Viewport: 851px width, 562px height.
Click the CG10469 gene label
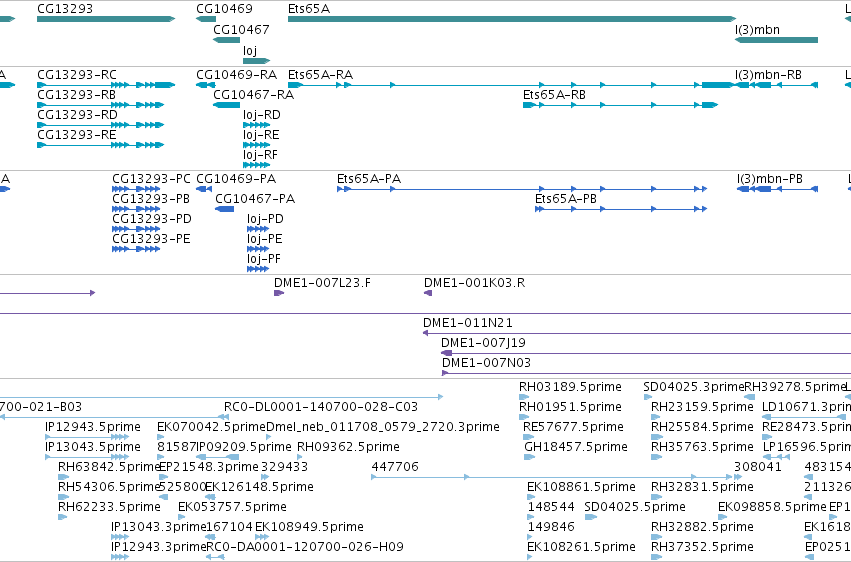point(224,9)
